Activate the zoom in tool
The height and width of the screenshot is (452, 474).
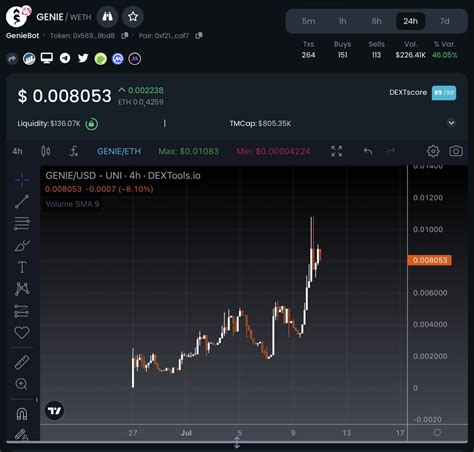click(x=22, y=384)
